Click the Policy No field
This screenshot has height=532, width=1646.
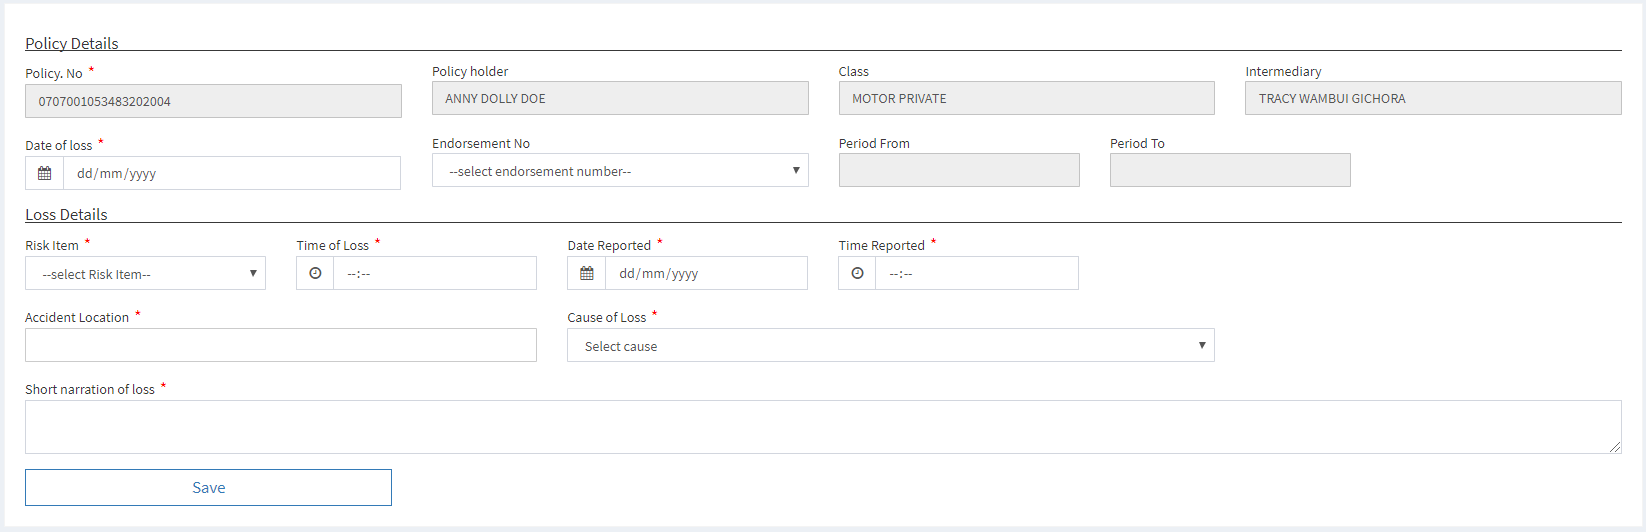213,101
